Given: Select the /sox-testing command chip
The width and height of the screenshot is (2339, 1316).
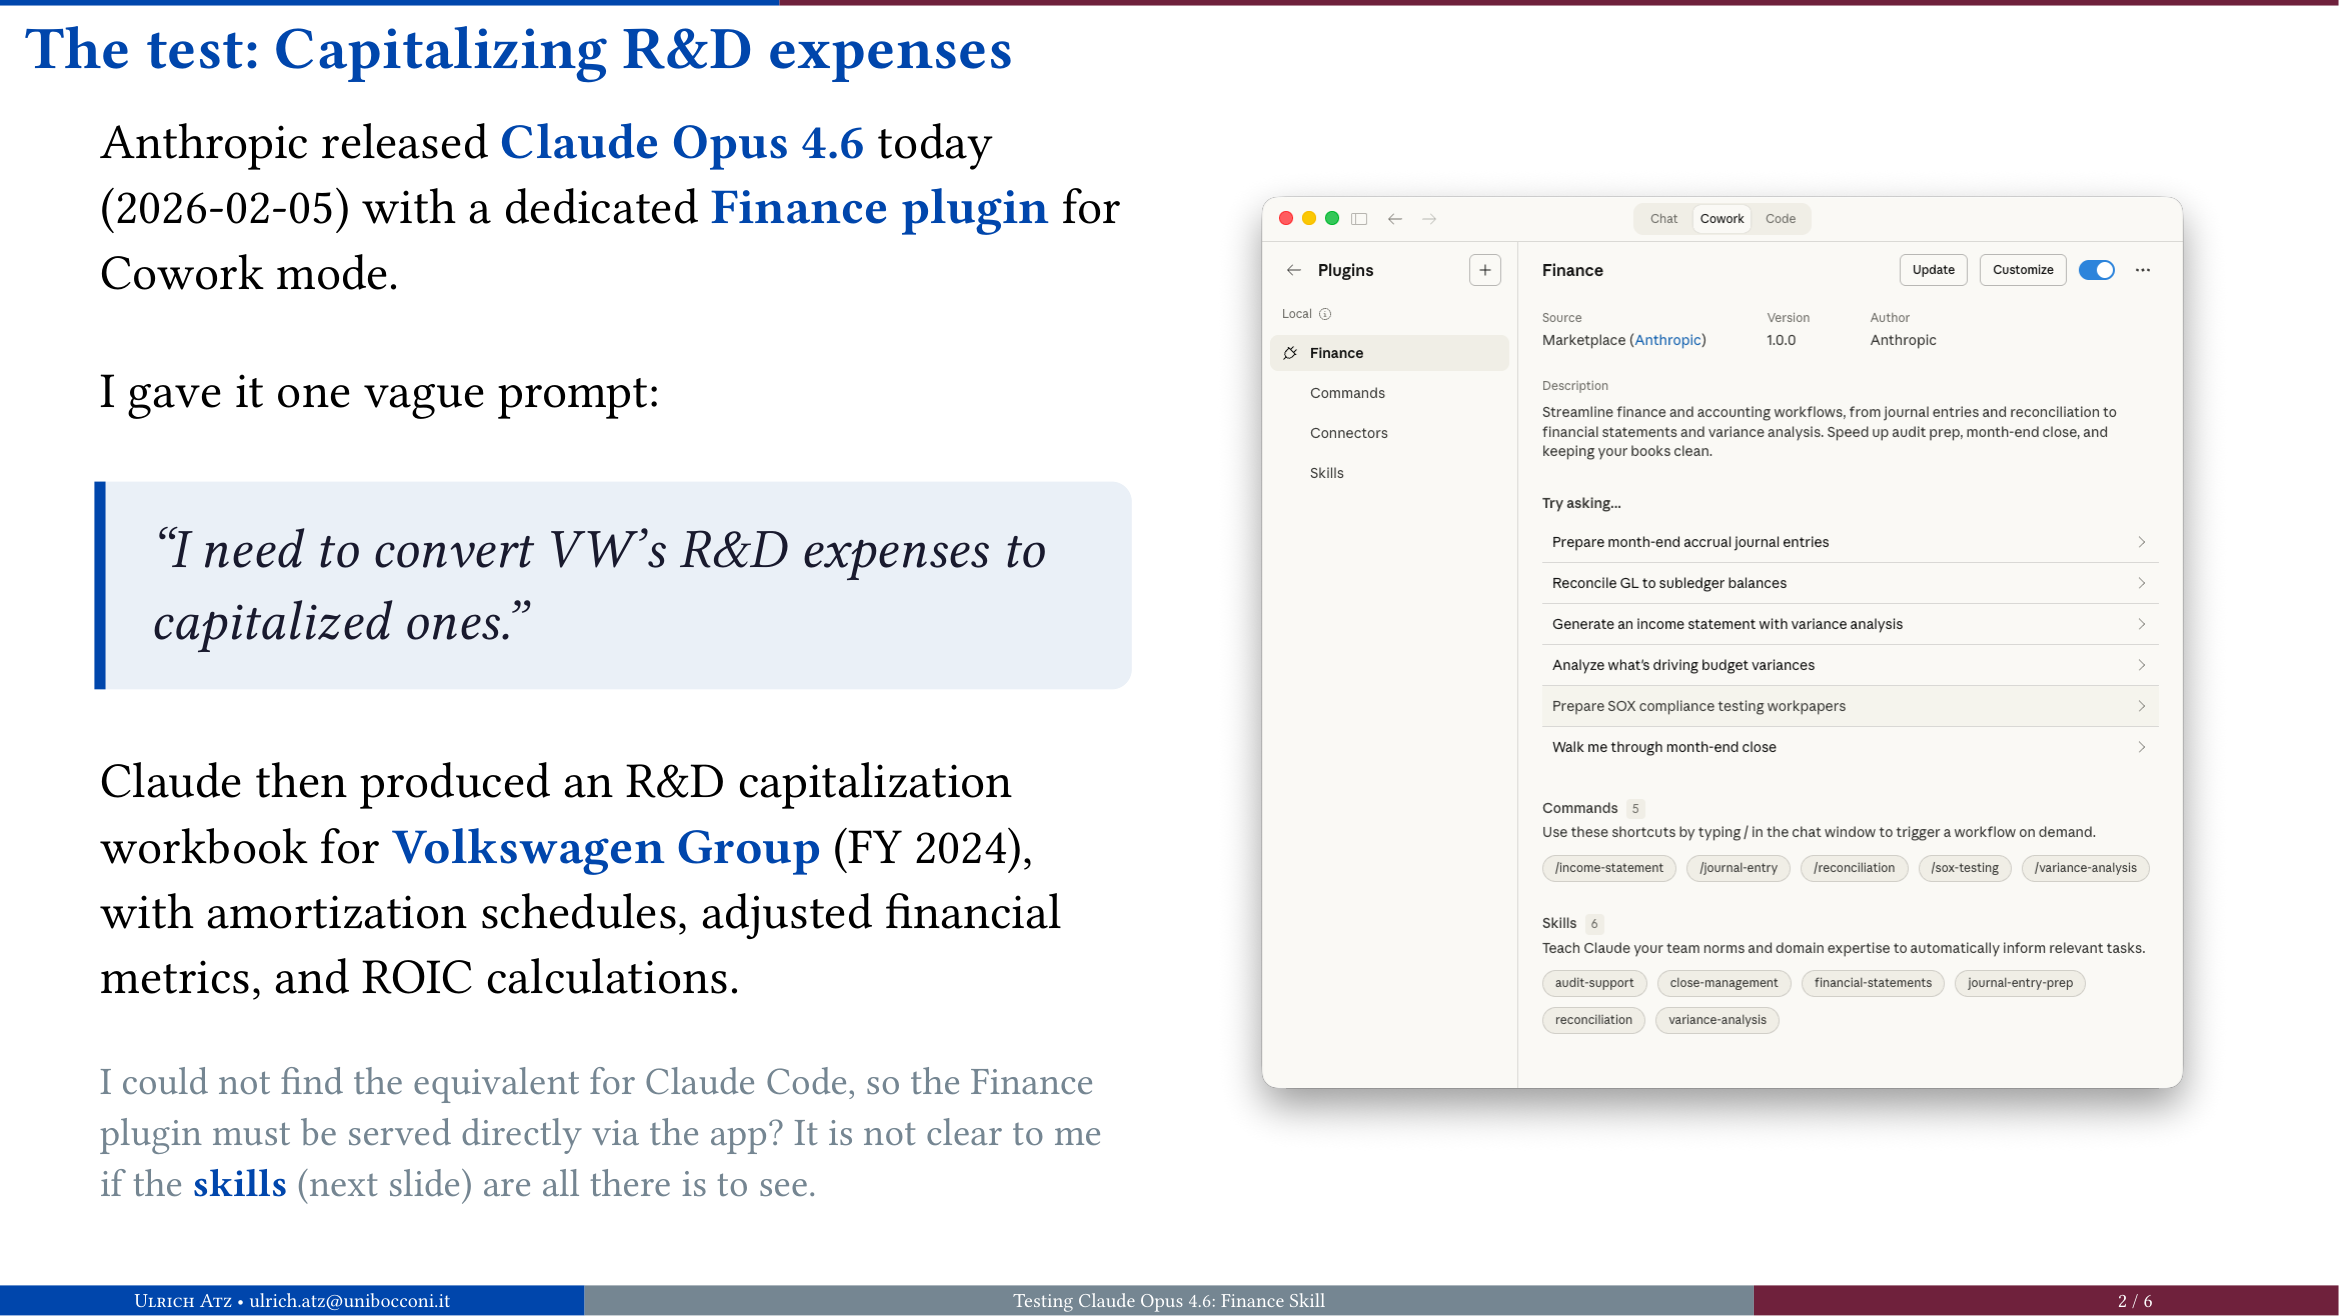Looking at the screenshot, I should [1964, 868].
